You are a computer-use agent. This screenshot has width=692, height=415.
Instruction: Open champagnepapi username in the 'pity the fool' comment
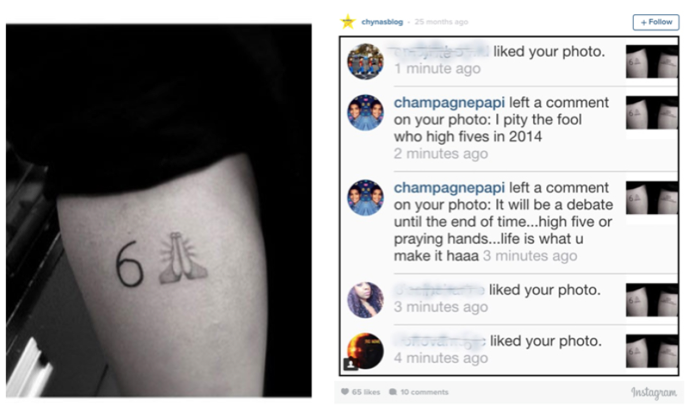pyautogui.click(x=449, y=103)
